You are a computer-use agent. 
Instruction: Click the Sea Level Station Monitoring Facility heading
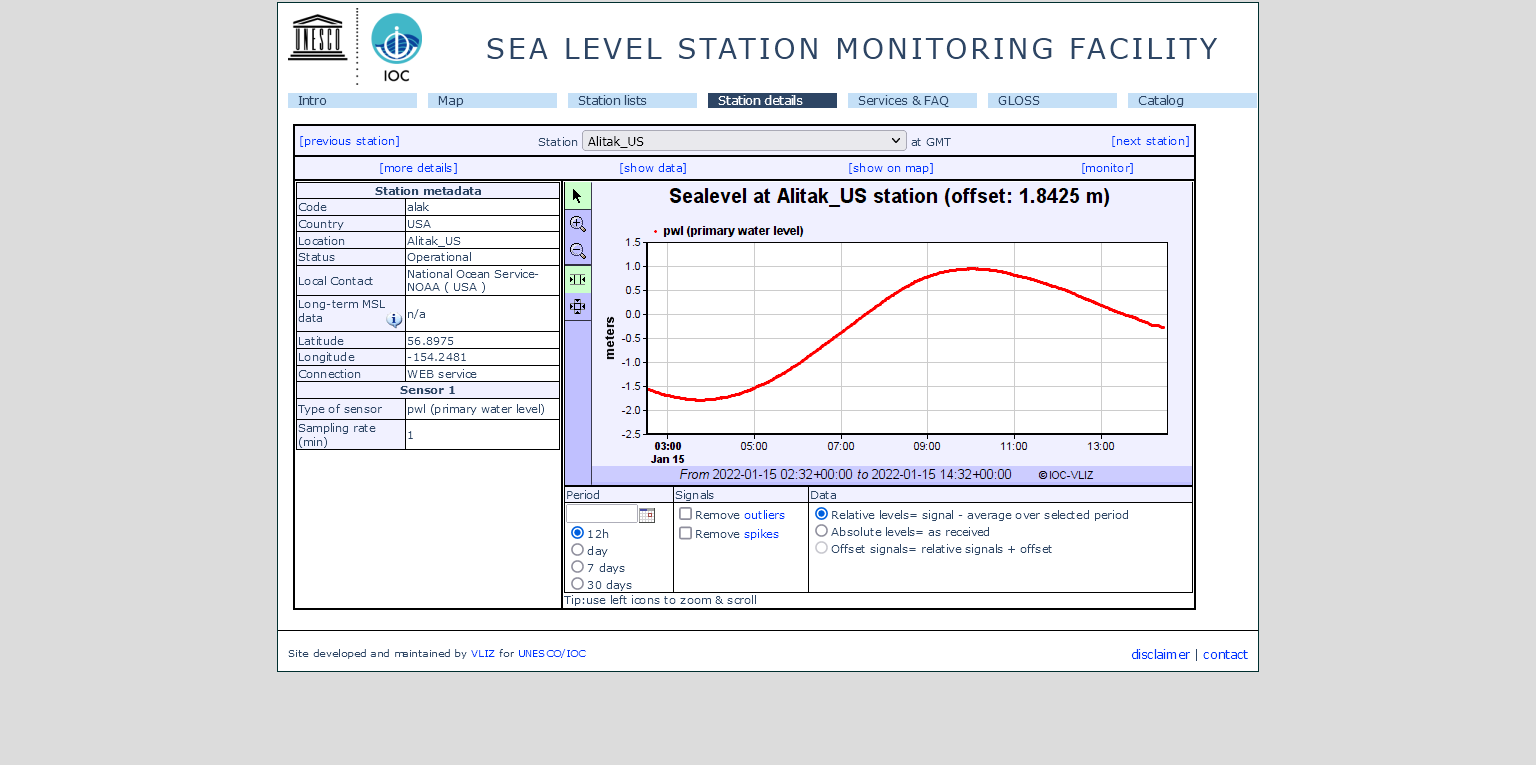(x=852, y=49)
